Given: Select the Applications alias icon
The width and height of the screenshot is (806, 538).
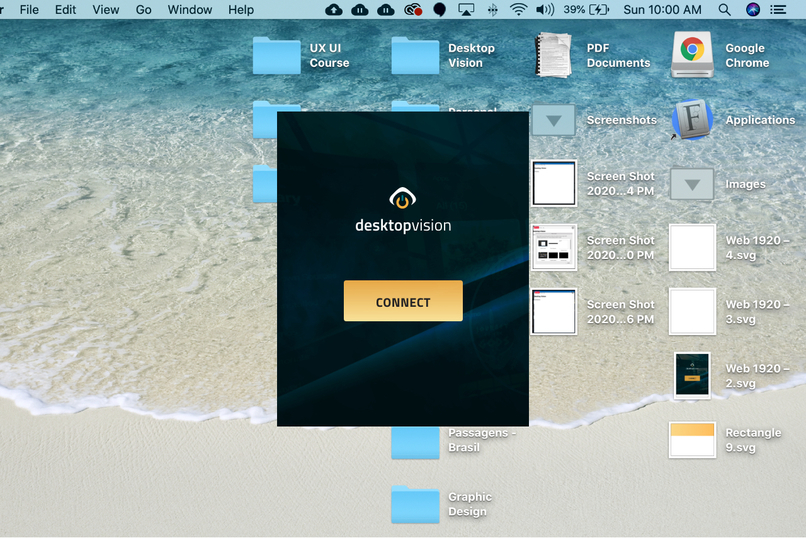Looking at the screenshot, I should point(692,120).
